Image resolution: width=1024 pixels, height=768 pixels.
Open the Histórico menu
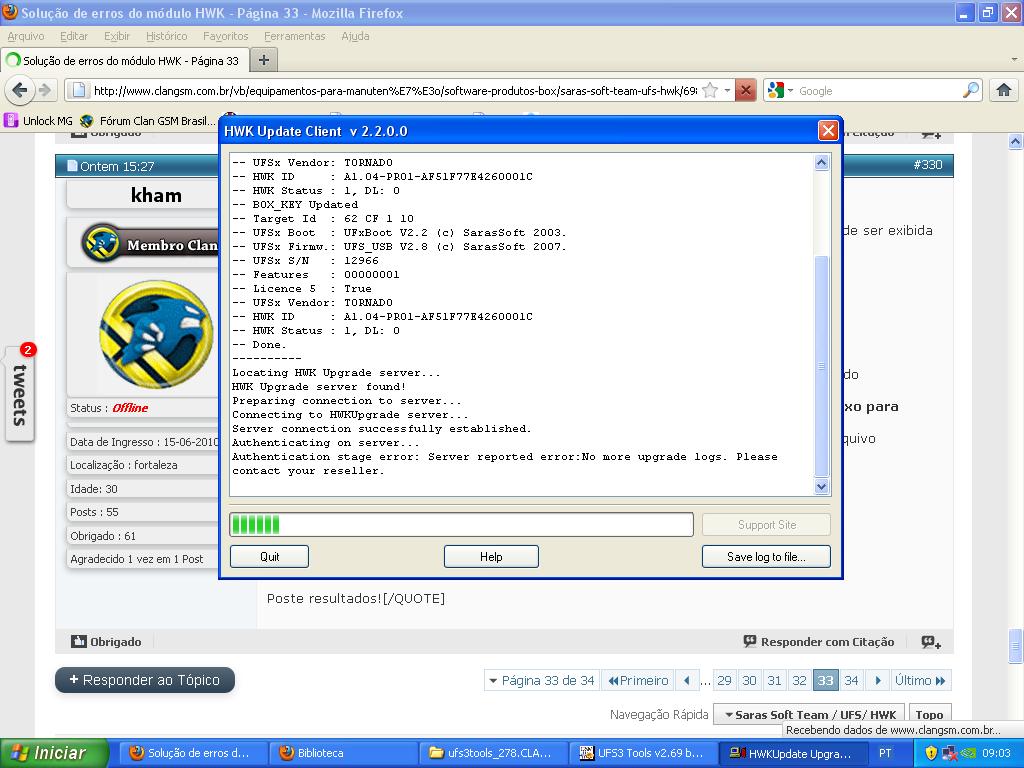pyautogui.click(x=167, y=36)
